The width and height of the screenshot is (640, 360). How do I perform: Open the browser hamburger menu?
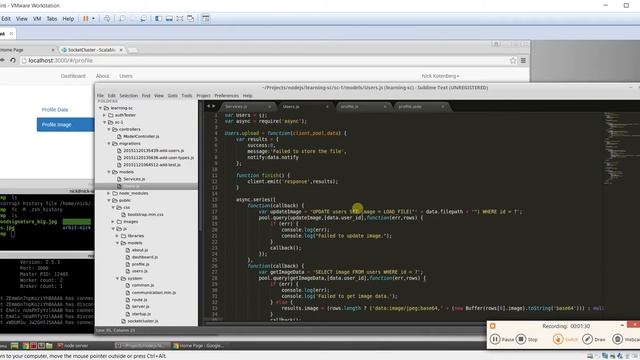pyautogui.click(x=523, y=60)
